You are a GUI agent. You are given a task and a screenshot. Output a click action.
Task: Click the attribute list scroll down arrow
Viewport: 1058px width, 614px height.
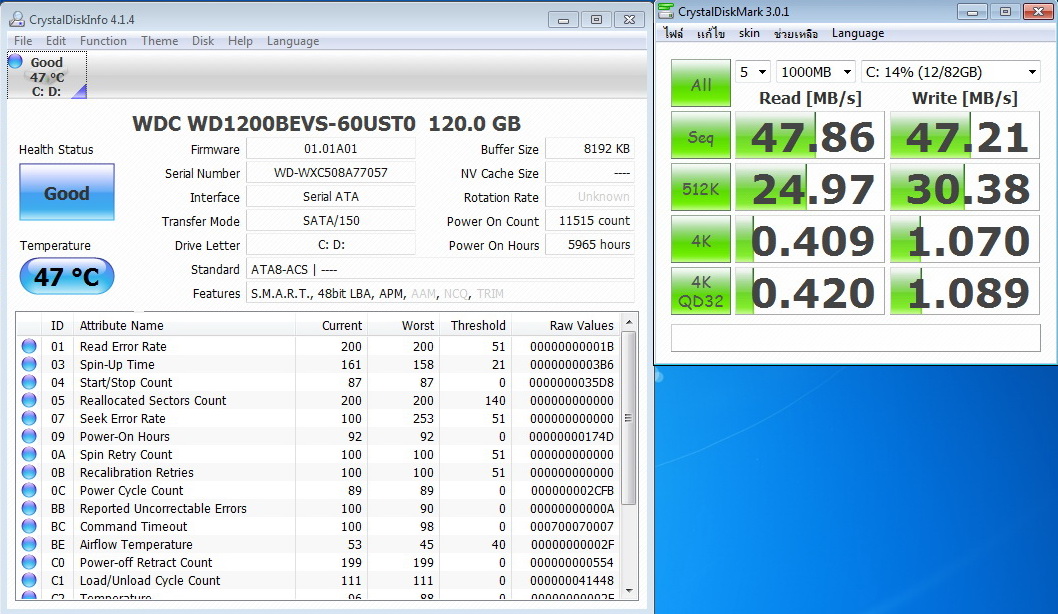click(629, 590)
